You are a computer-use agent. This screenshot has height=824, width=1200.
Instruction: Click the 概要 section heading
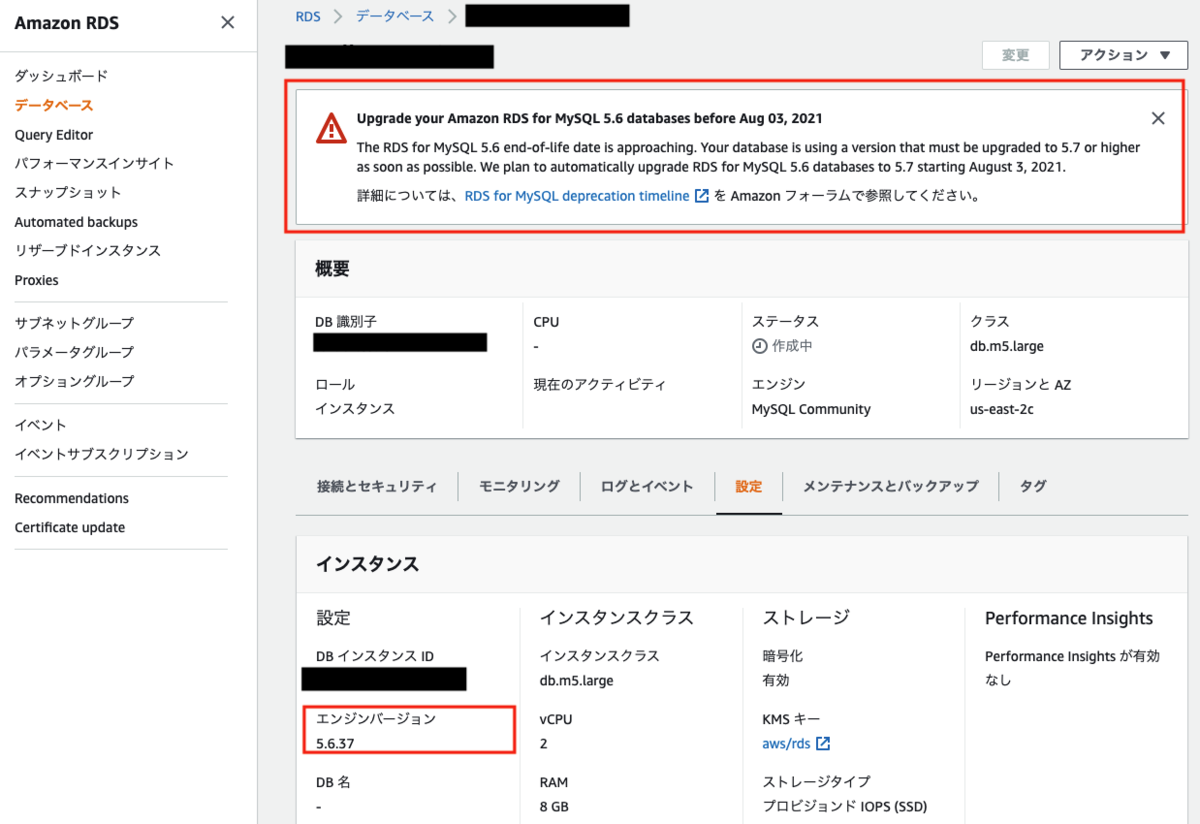click(x=332, y=269)
